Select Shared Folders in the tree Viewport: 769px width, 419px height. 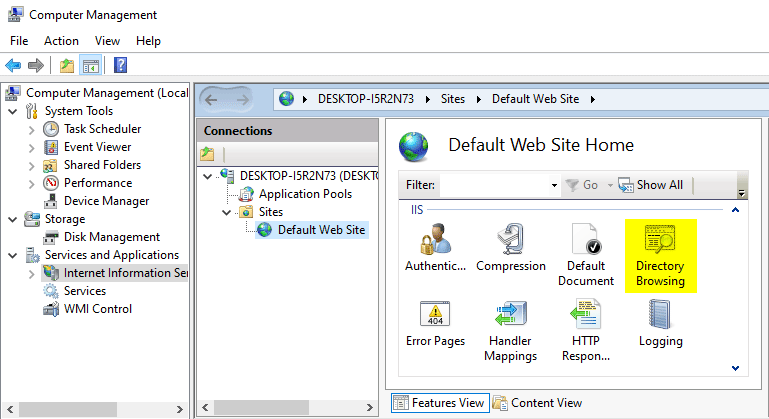click(102, 165)
